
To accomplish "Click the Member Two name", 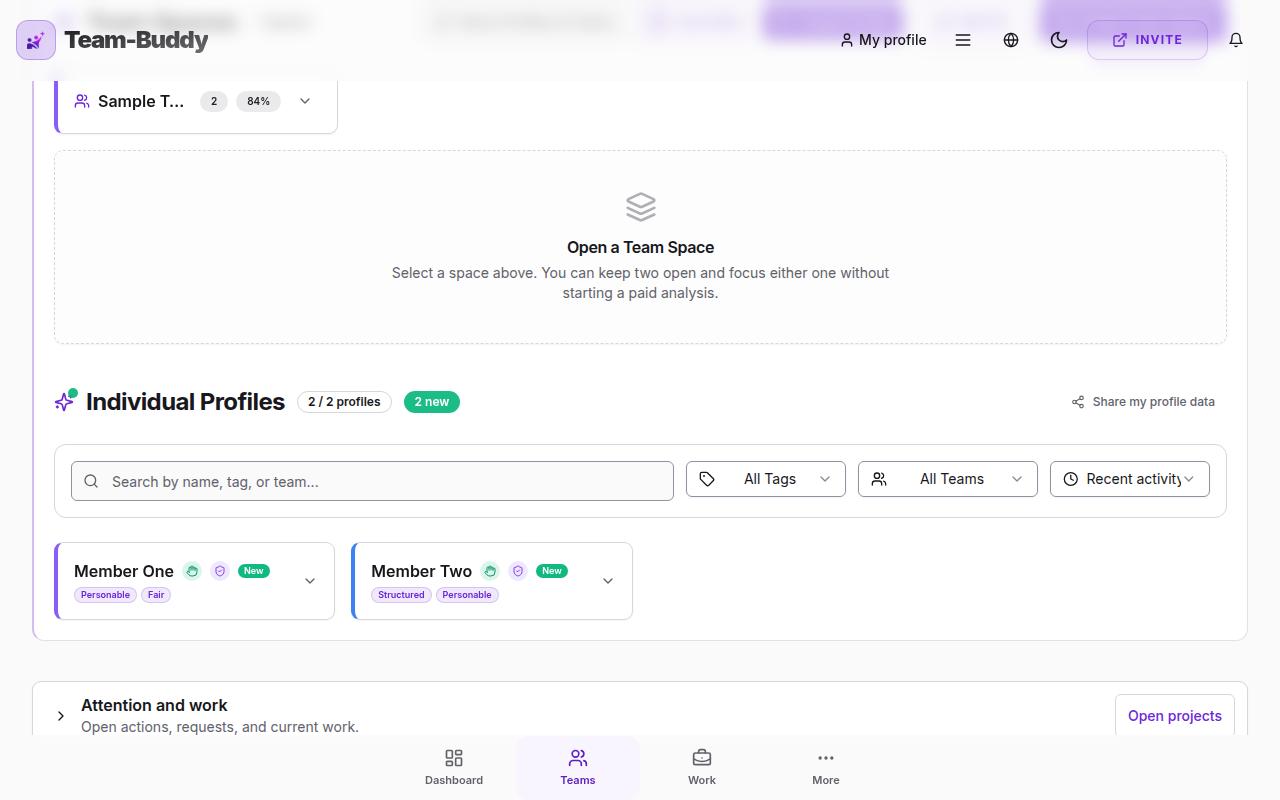I will click(x=421, y=571).
